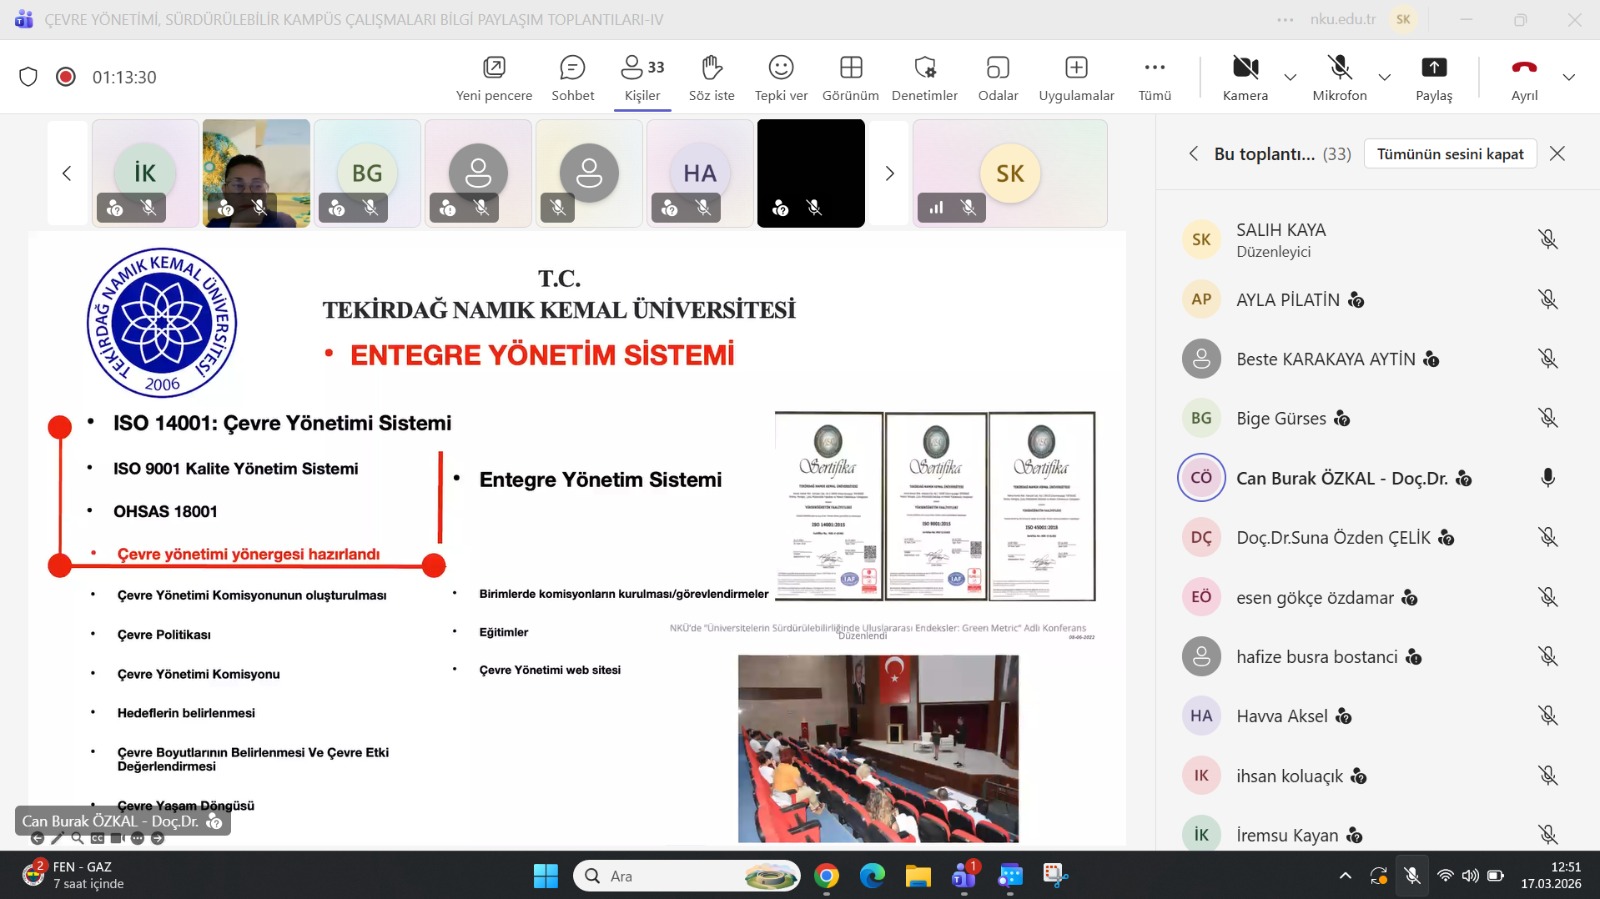Open Microsoft Edge from taskbar
Image resolution: width=1600 pixels, height=899 pixels.
pos(873,876)
